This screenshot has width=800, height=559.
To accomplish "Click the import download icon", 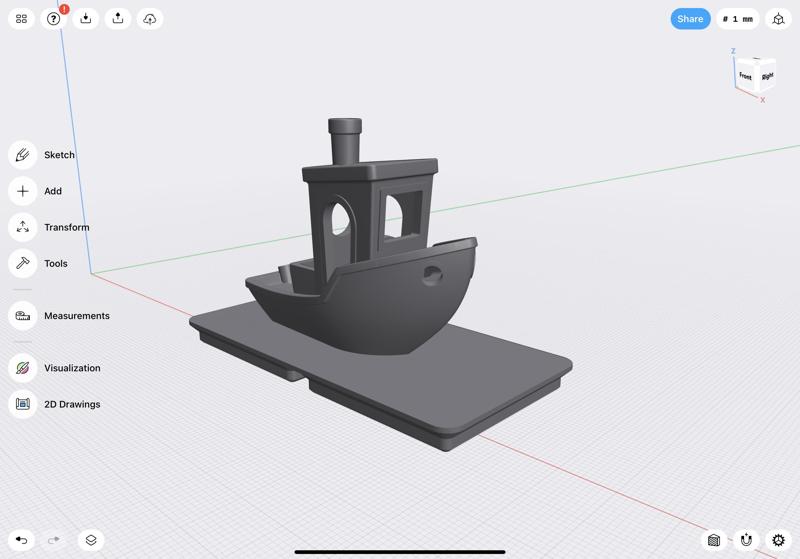I will point(86,19).
